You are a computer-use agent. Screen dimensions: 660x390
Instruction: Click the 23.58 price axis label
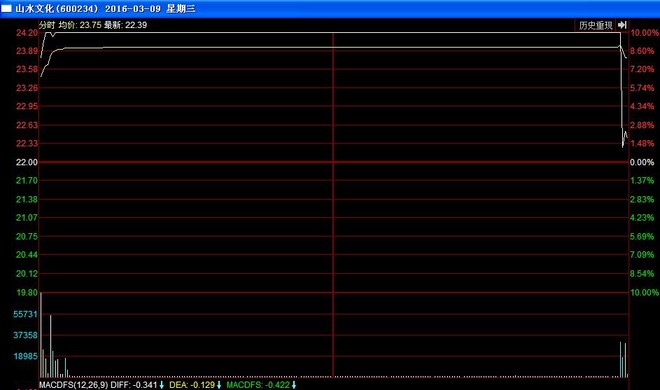(27, 69)
